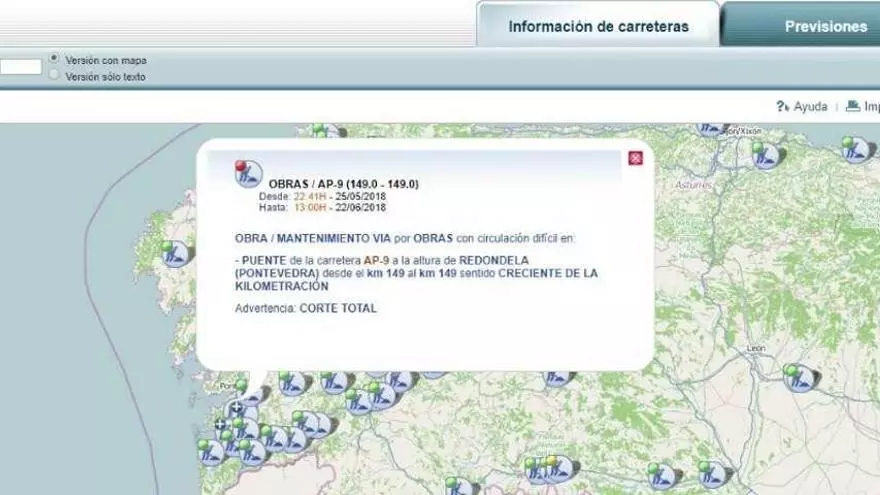Image resolution: width=880 pixels, height=495 pixels.
Task: Click the León city label on map
Action: coord(756,349)
